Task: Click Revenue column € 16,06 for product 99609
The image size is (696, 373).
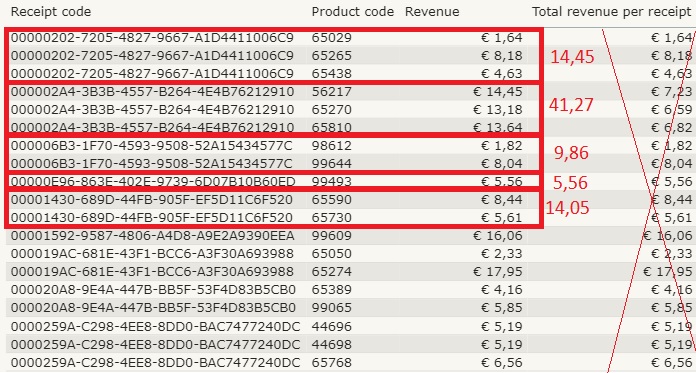Action: tap(498, 235)
